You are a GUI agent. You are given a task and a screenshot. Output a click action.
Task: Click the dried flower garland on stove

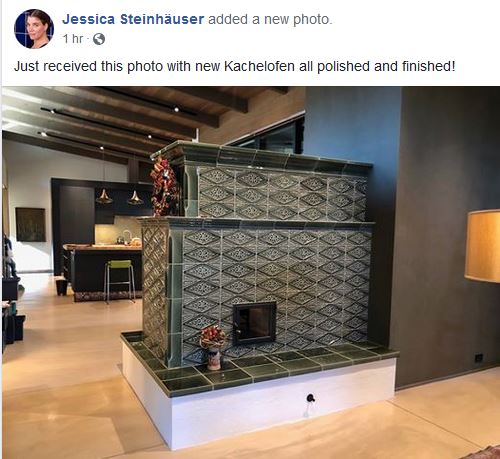click(163, 186)
